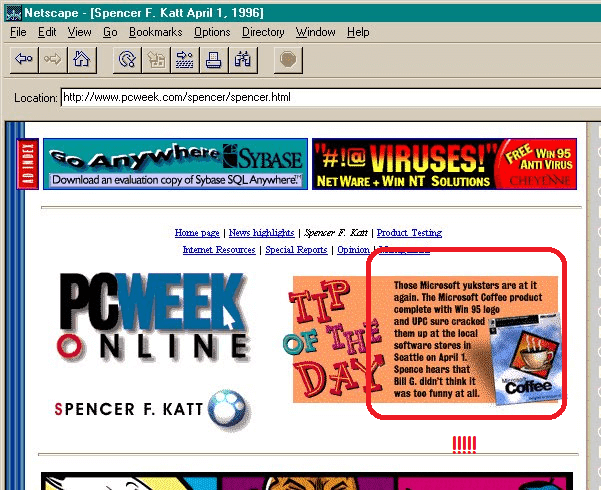Screen dimensions: 601x490
Task: Click the Cheyenne Viruses banner ad
Action: [444, 164]
